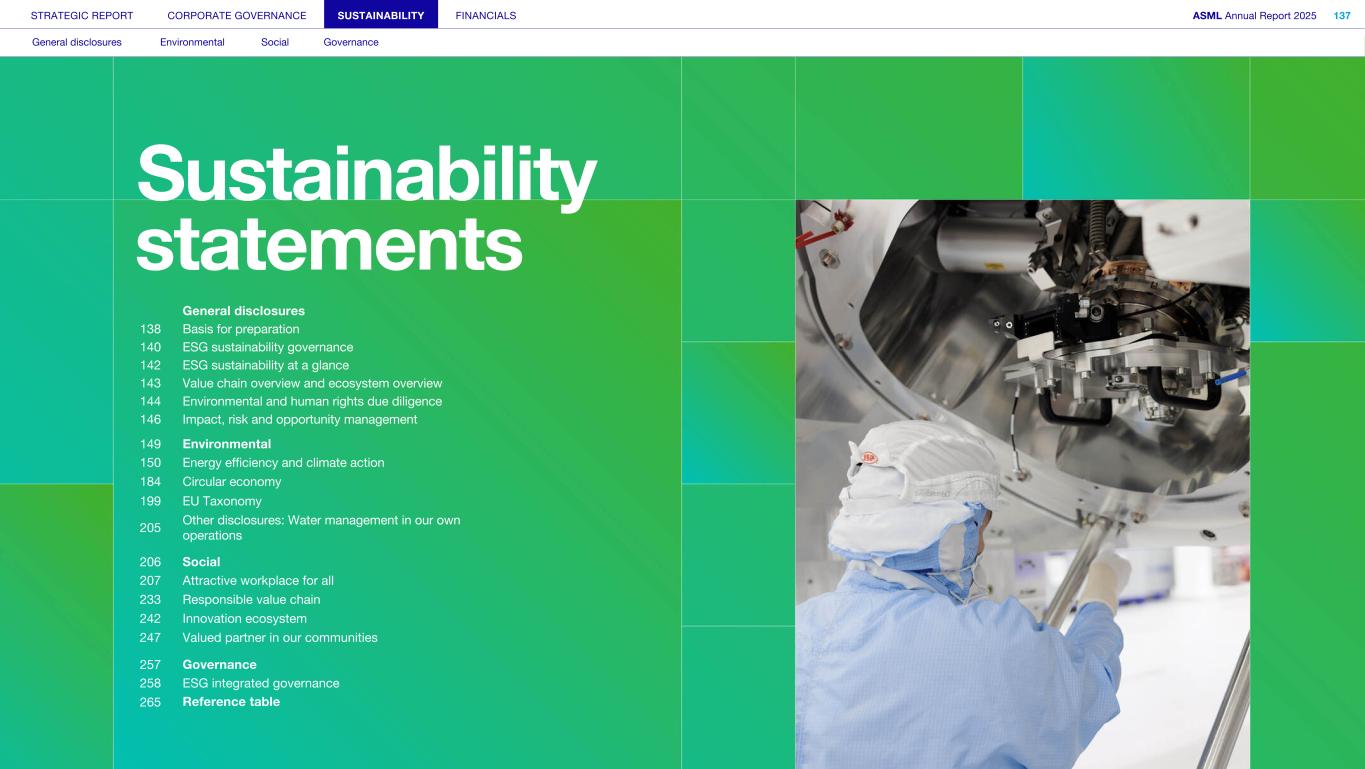Select the Social sub-navigation item

point(275,42)
